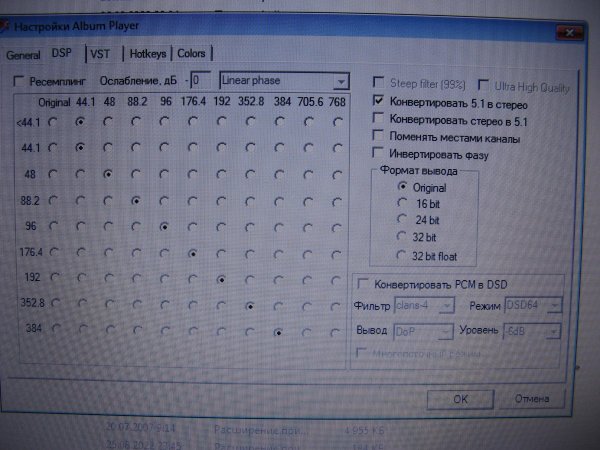Select Original output format radio
Image resolution: width=600 pixels, height=450 pixels.
pos(402,186)
